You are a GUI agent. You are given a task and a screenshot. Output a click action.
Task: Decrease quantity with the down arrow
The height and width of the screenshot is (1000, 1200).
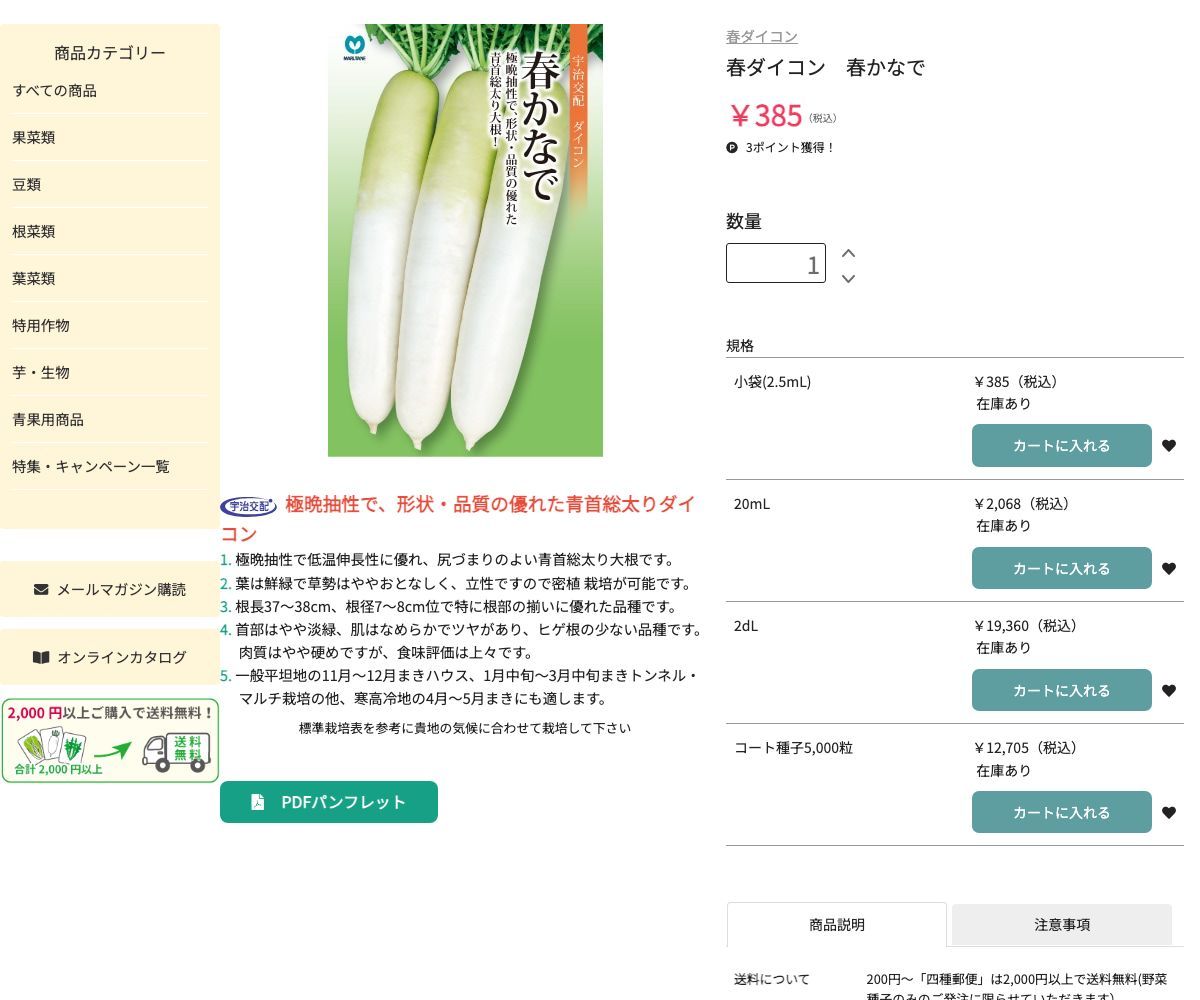pyautogui.click(x=848, y=279)
